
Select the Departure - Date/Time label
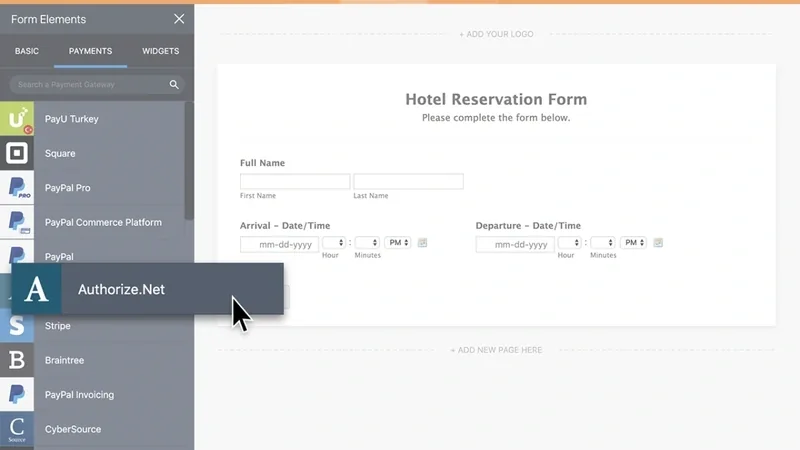click(528, 226)
